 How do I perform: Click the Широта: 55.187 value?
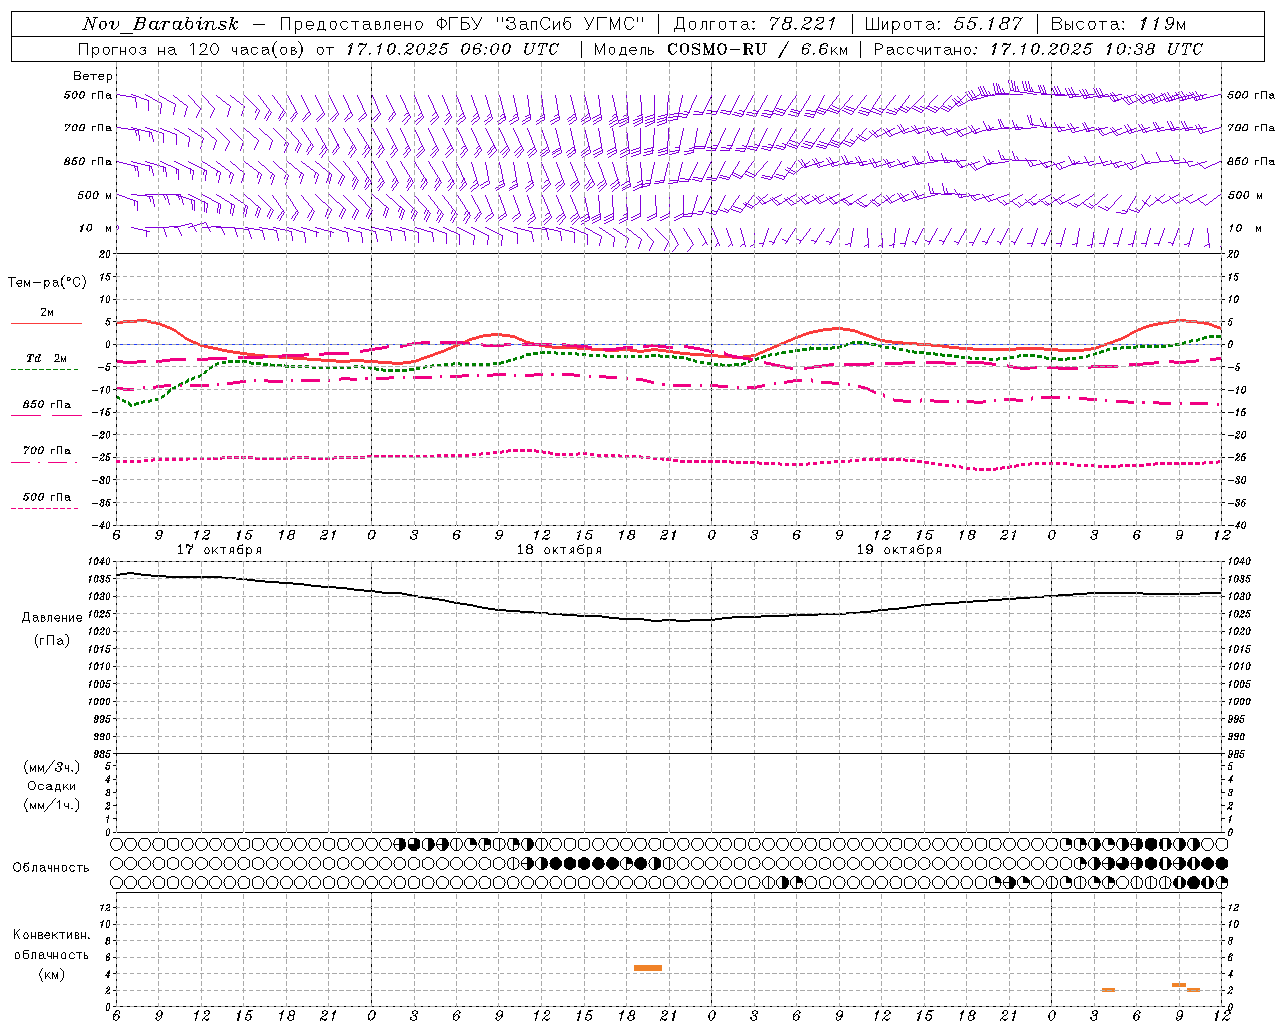point(943,24)
